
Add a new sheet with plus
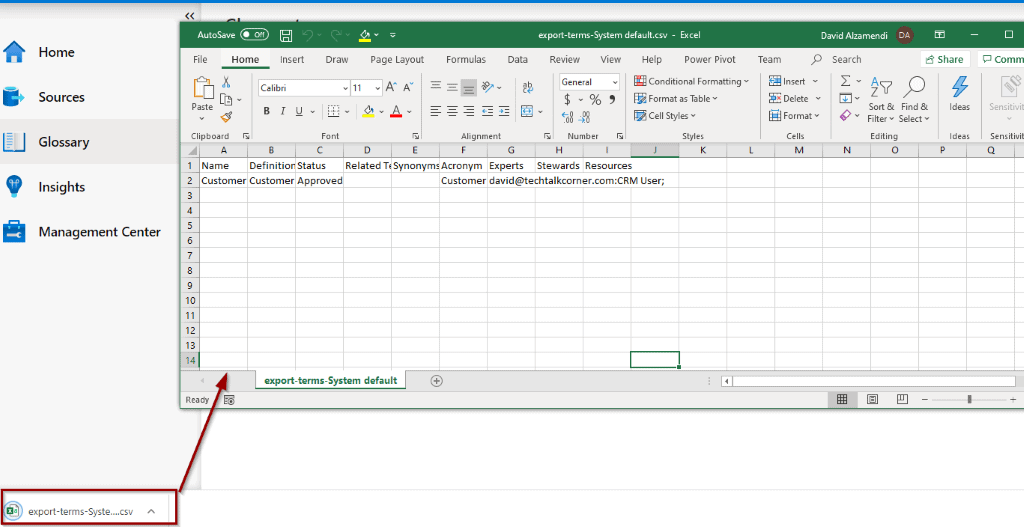click(437, 381)
